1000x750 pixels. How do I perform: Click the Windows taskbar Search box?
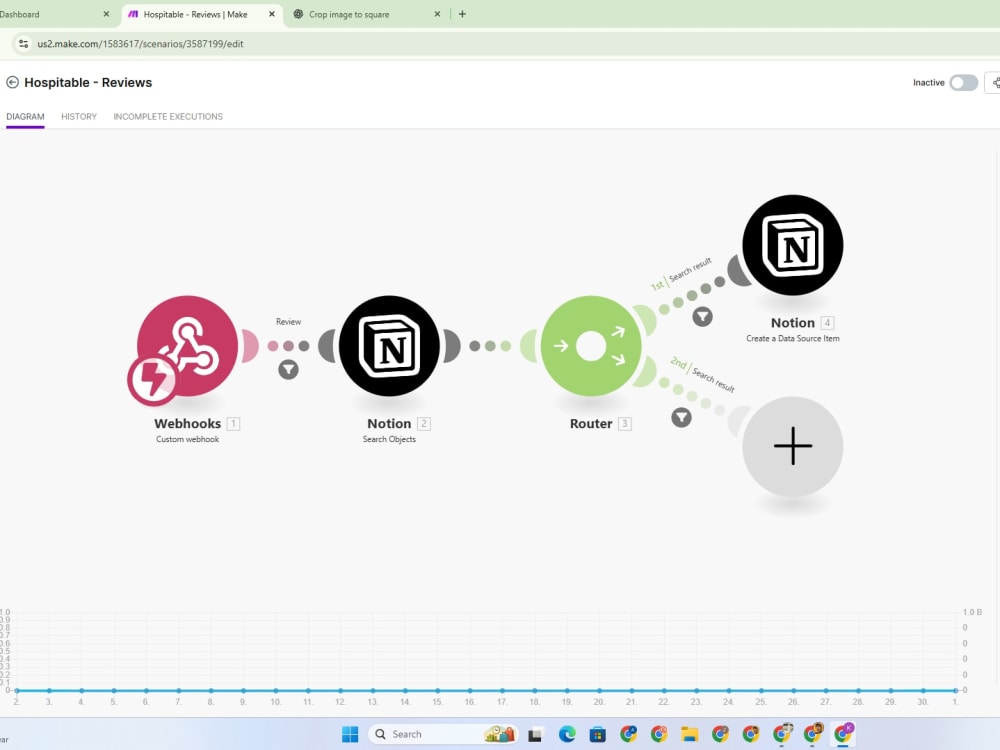[x=443, y=734]
